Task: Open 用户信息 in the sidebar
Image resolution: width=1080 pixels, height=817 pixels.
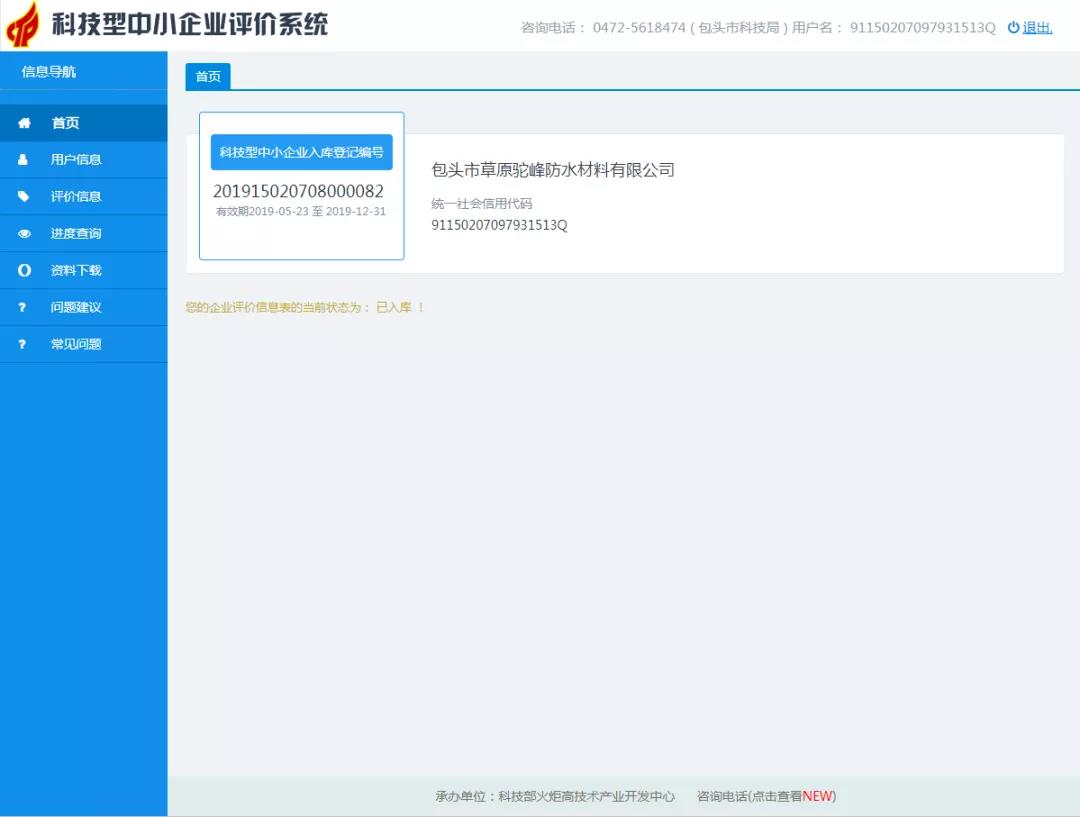Action: 83,159
